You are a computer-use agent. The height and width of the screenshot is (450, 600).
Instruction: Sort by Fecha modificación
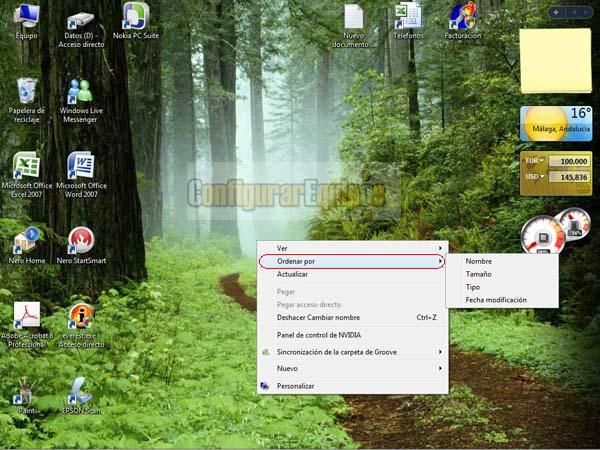[x=502, y=300]
